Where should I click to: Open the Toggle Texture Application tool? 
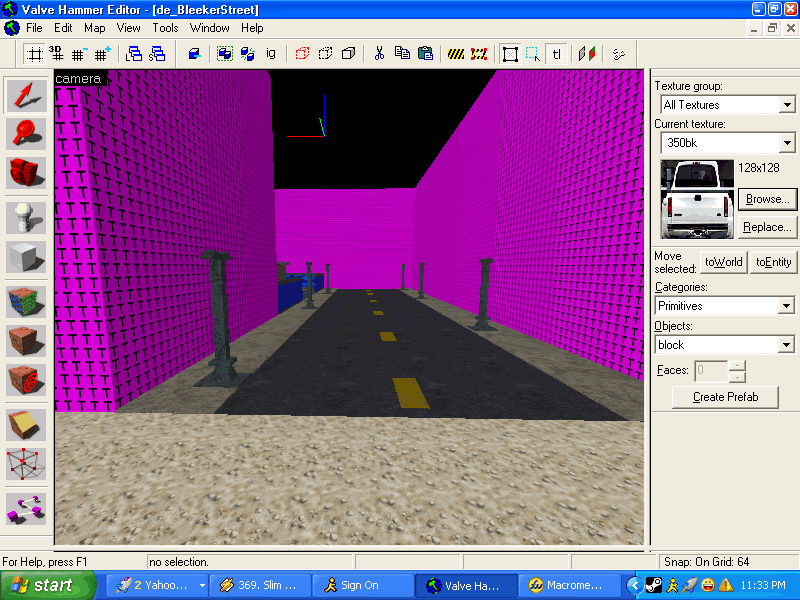coord(26,301)
